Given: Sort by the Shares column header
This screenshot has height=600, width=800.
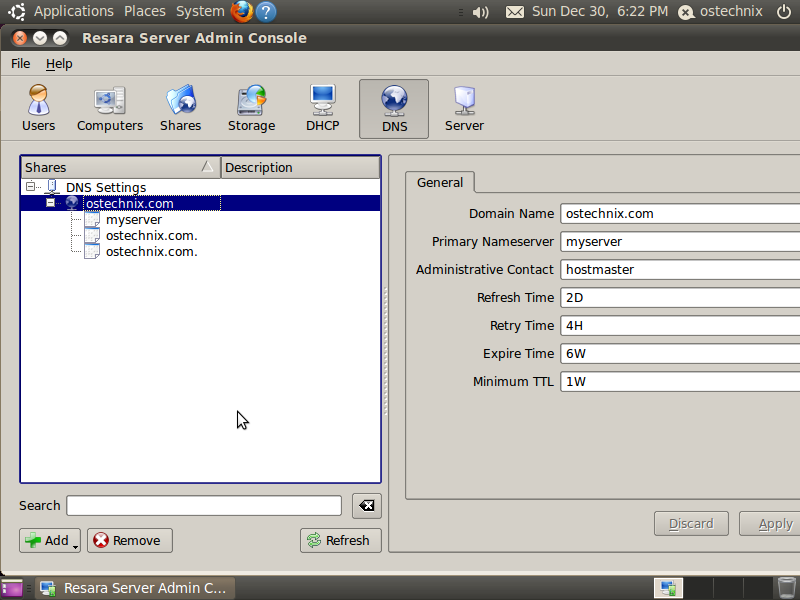Looking at the screenshot, I should pos(120,167).
